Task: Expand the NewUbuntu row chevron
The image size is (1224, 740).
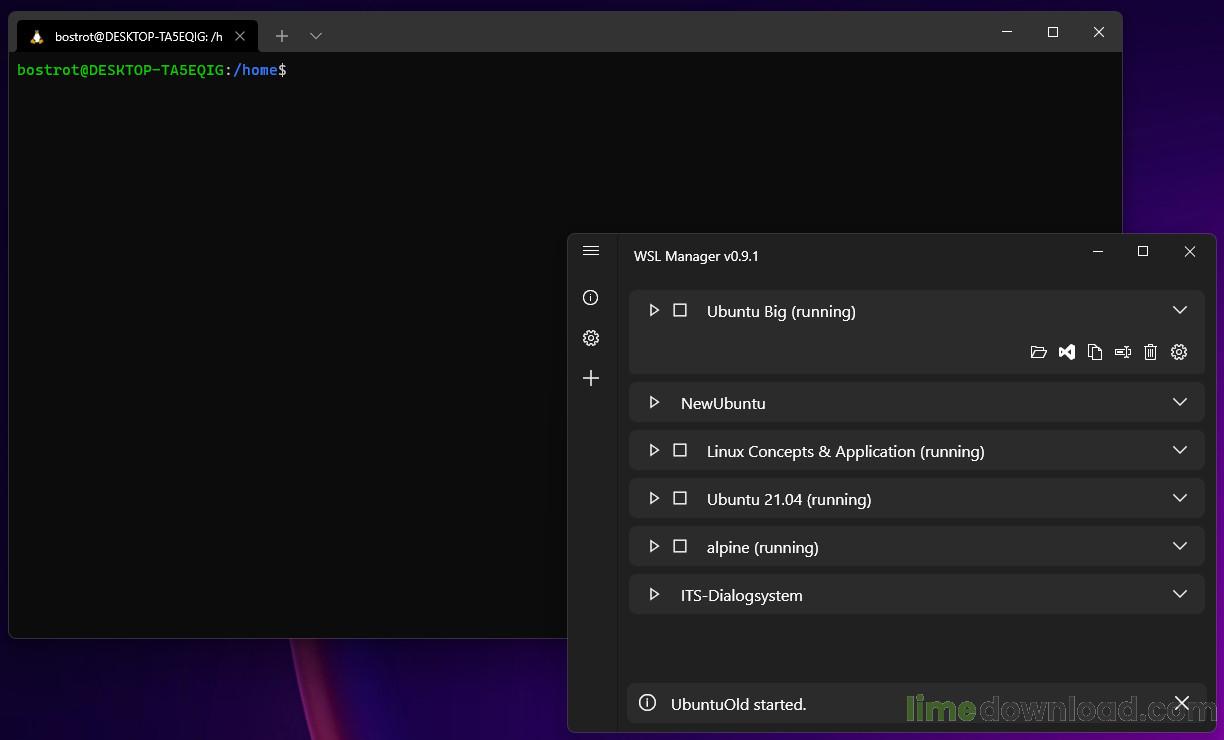Action: [1180, 403]
